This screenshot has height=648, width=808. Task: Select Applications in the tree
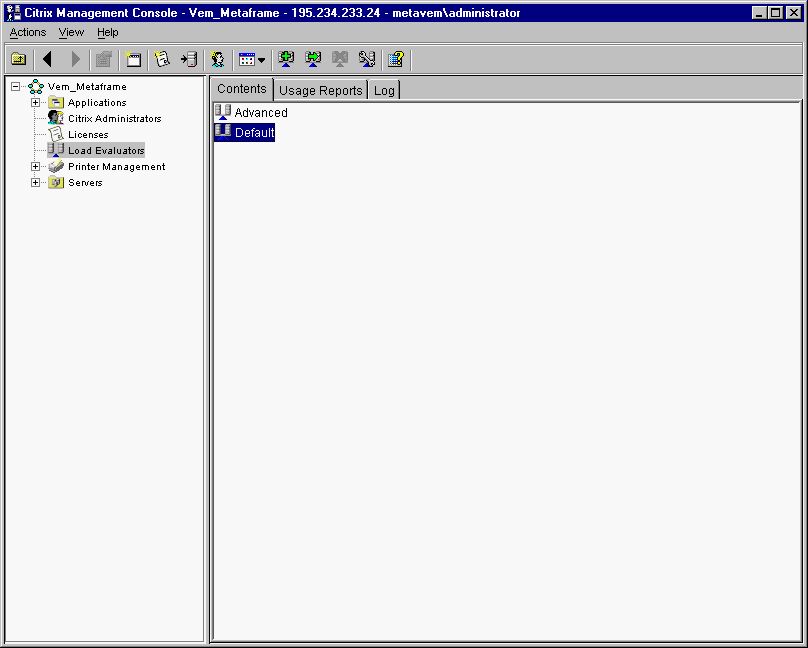pyautogui.click(x=97, y=103)
